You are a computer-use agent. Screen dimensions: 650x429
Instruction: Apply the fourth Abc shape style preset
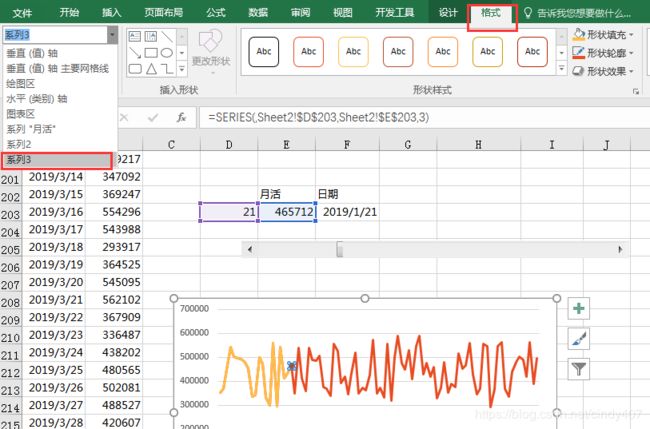(398, 52)
